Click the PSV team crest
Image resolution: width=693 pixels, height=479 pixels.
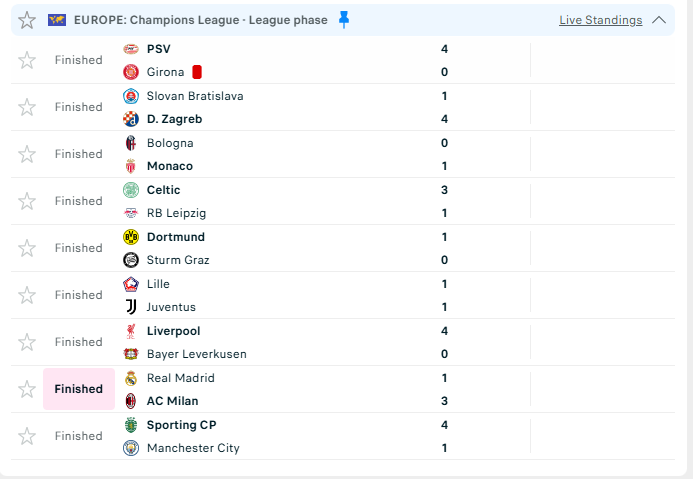coord(131,49)
